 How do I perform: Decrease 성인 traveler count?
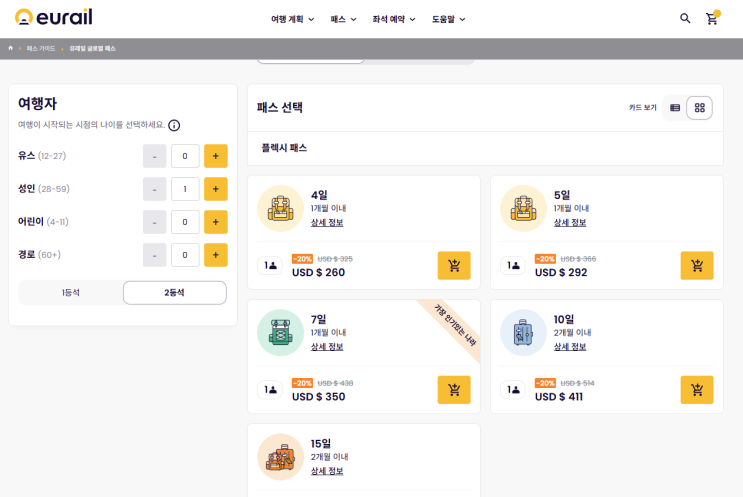click(x=155, y=189)
